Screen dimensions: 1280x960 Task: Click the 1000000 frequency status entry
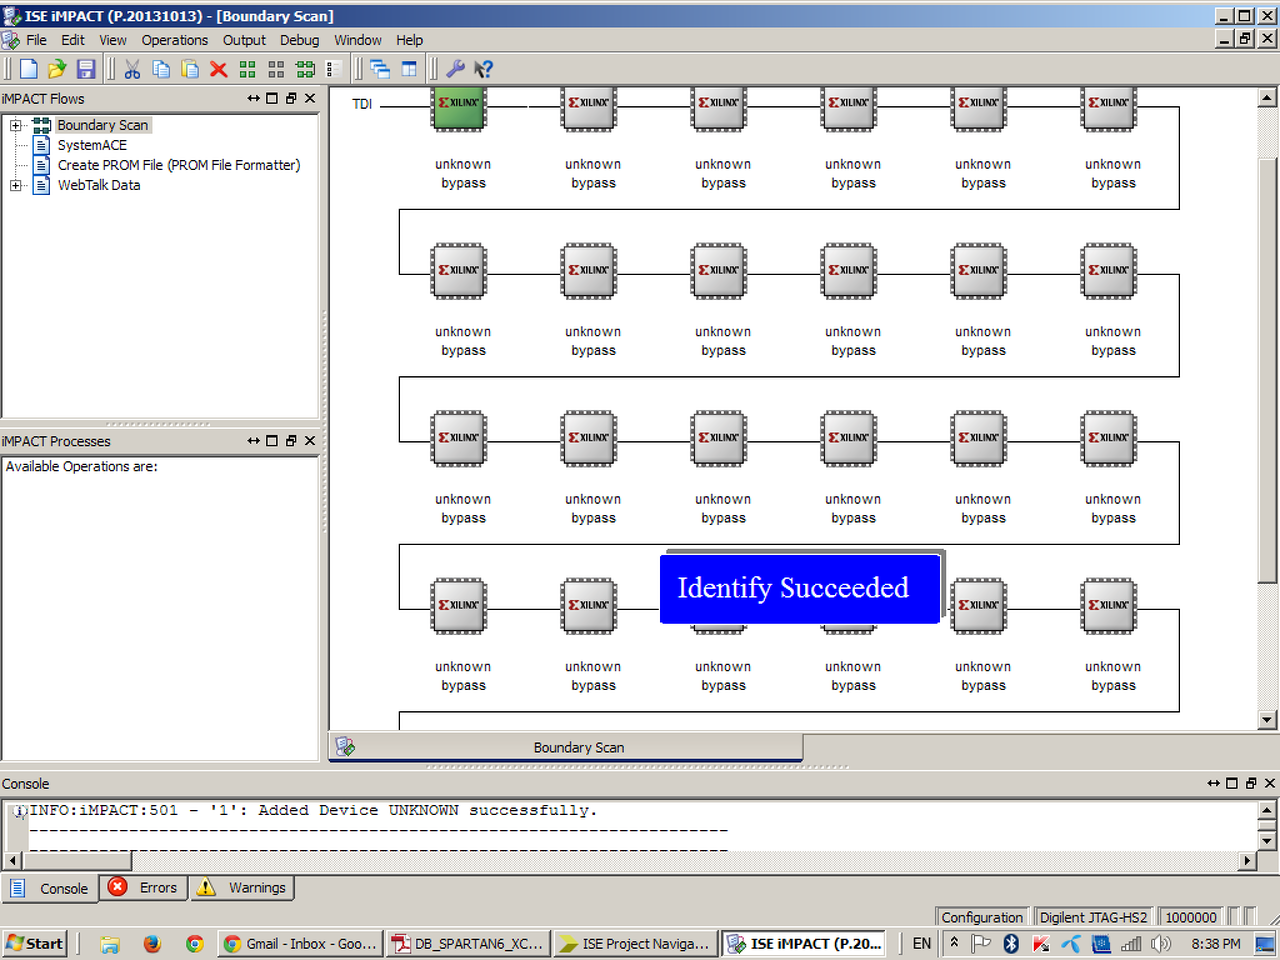[1191, 917]
